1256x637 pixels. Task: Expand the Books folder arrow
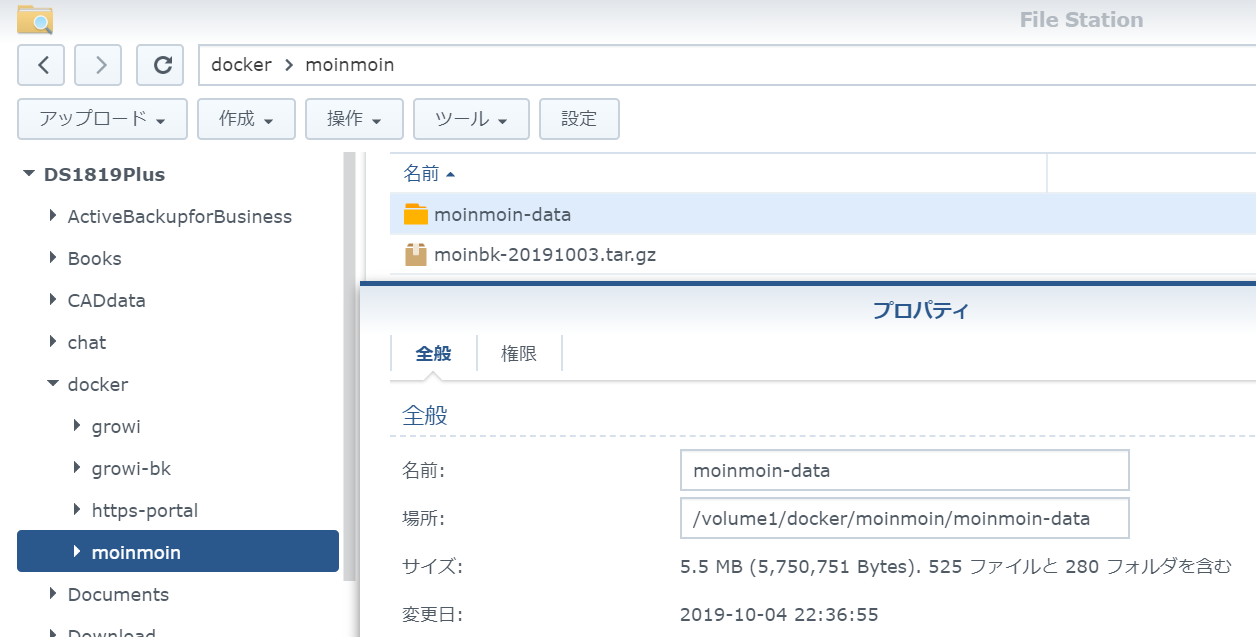pyautogui.click(x=53, y=258)
